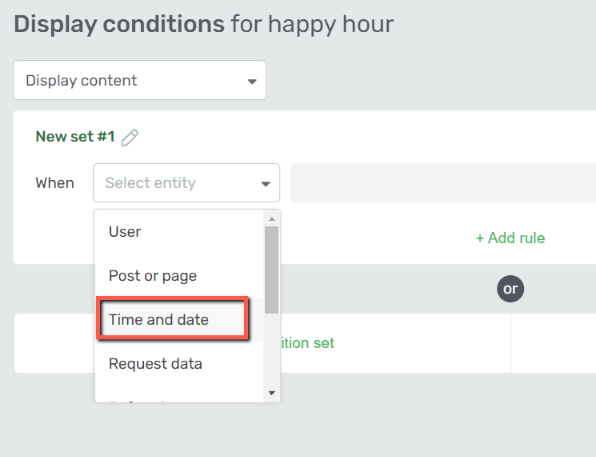The image size is (596, 457).
Task: Click the entity list scrollbar thumb
Action: point(272,270)
